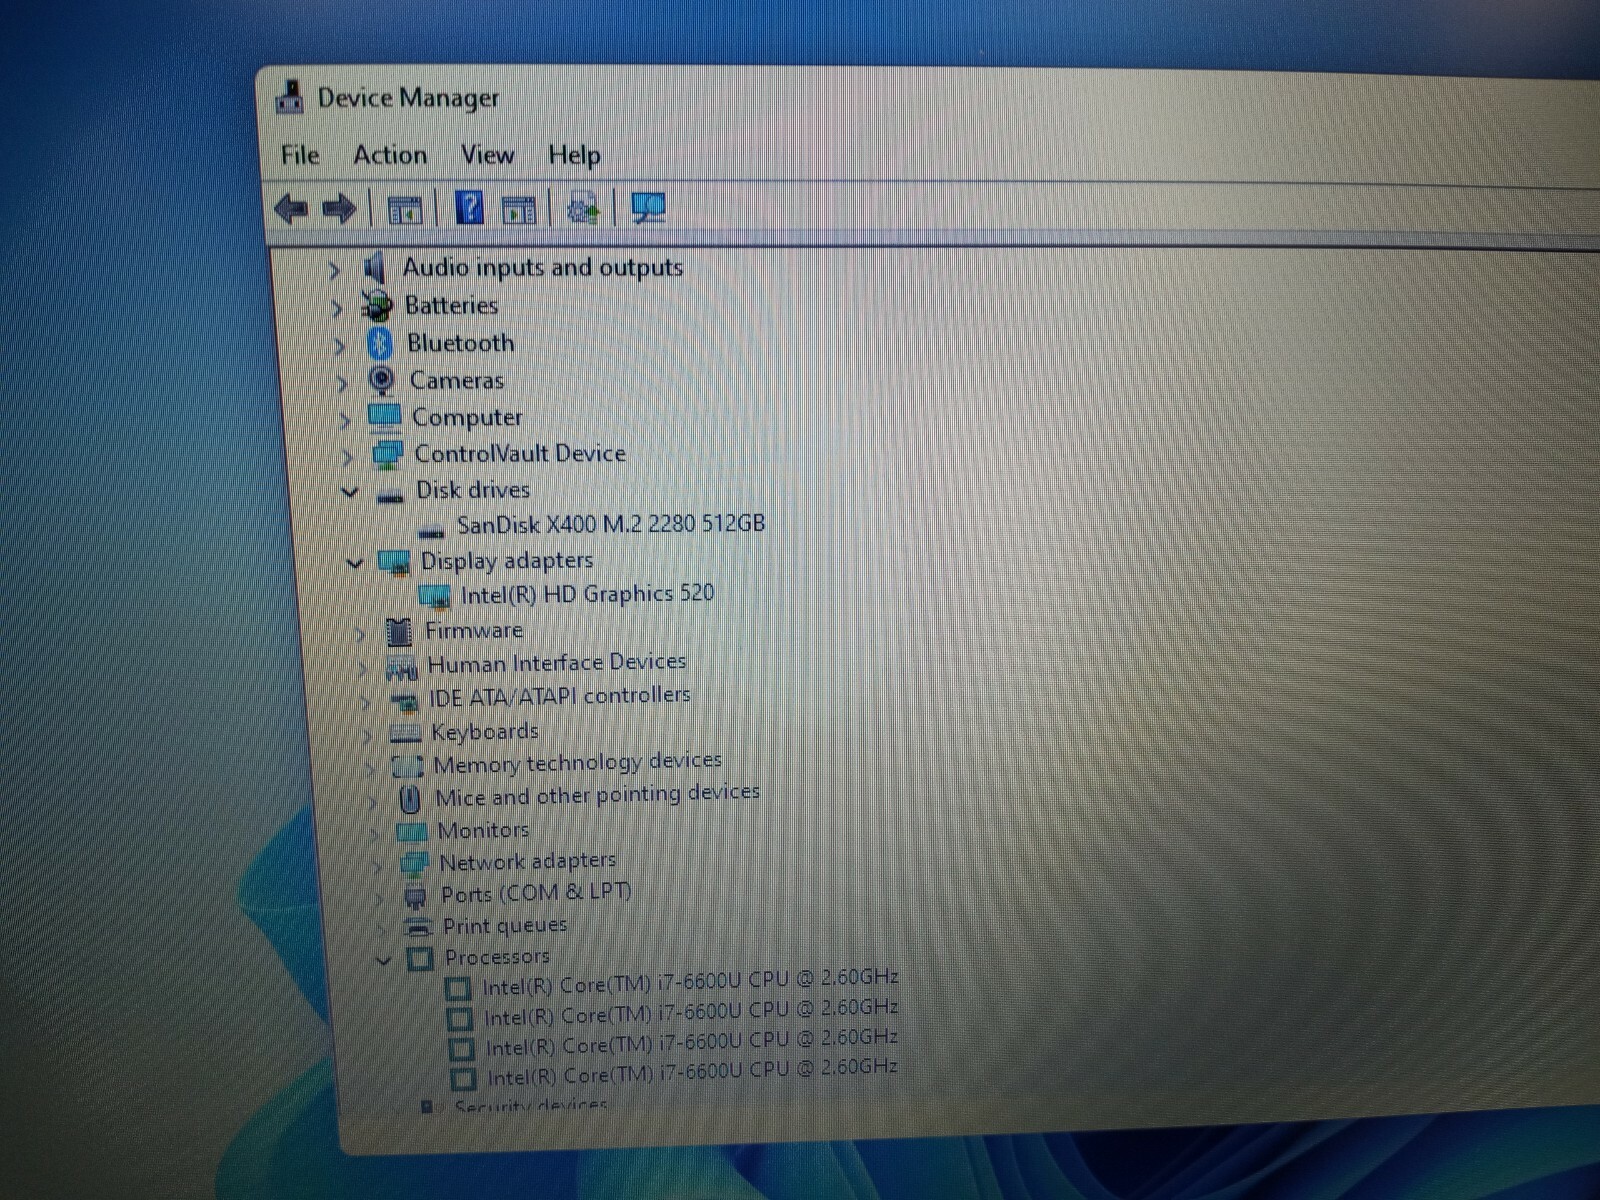Image resolution: width=1600 pixels, height=1200 pixels.
Task: Select Mice and other pointing devices
Action: click(x=598, y=795)
